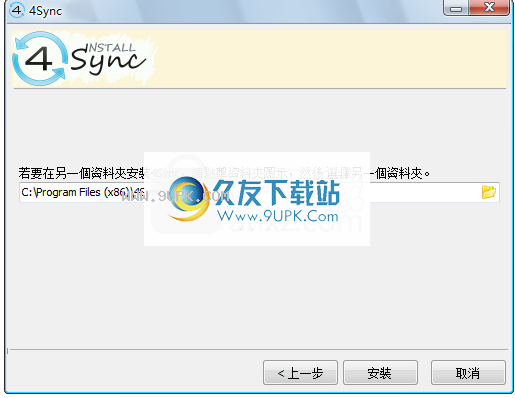
Task: Minimize the 4Sync installer window
Action: point(456,8)
